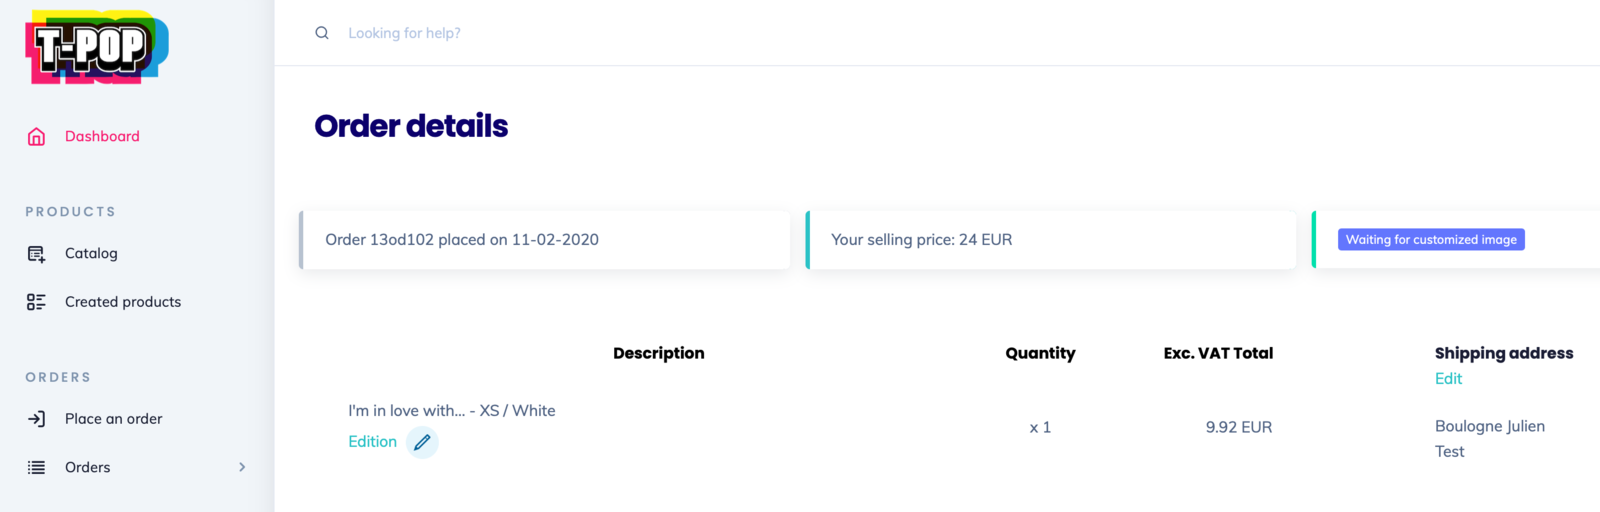Image resolution: width=1600 pixels, height=512 pixels.
Task: Click the Edition link below the product
Action: [x=372, y=441]
